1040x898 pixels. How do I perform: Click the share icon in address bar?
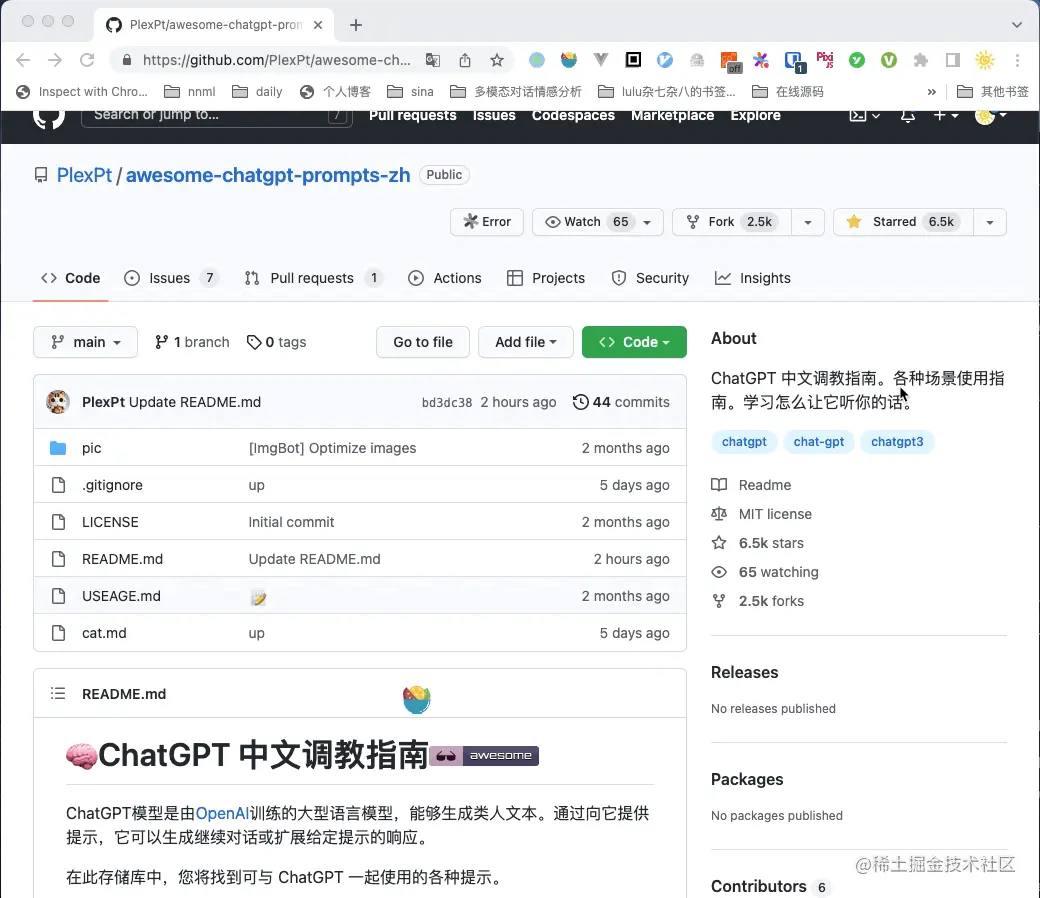point(465,60)
